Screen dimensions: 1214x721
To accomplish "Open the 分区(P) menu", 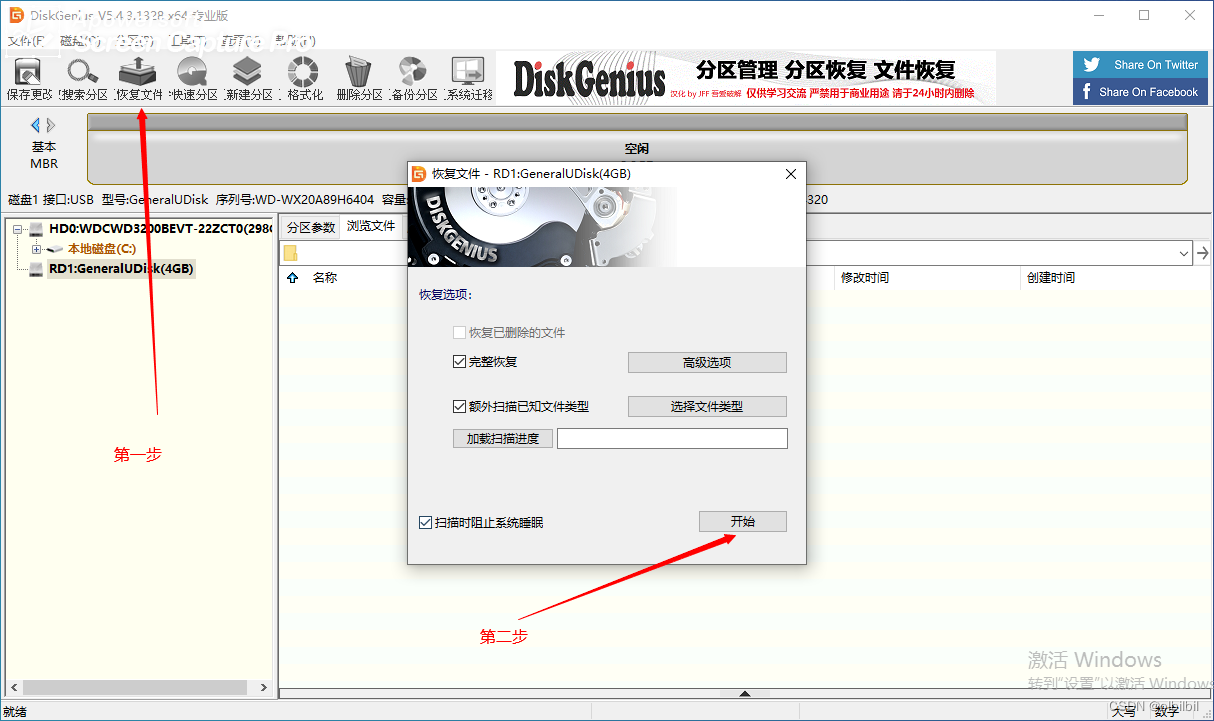I will (134, 41).
